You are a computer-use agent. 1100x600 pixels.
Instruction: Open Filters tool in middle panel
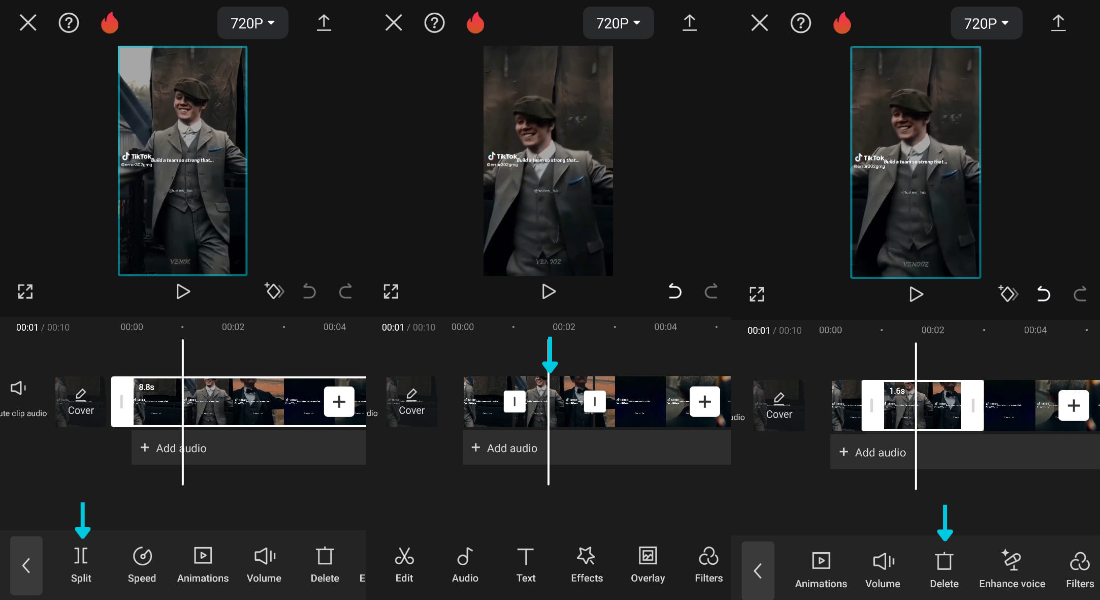tap(709, 565)
